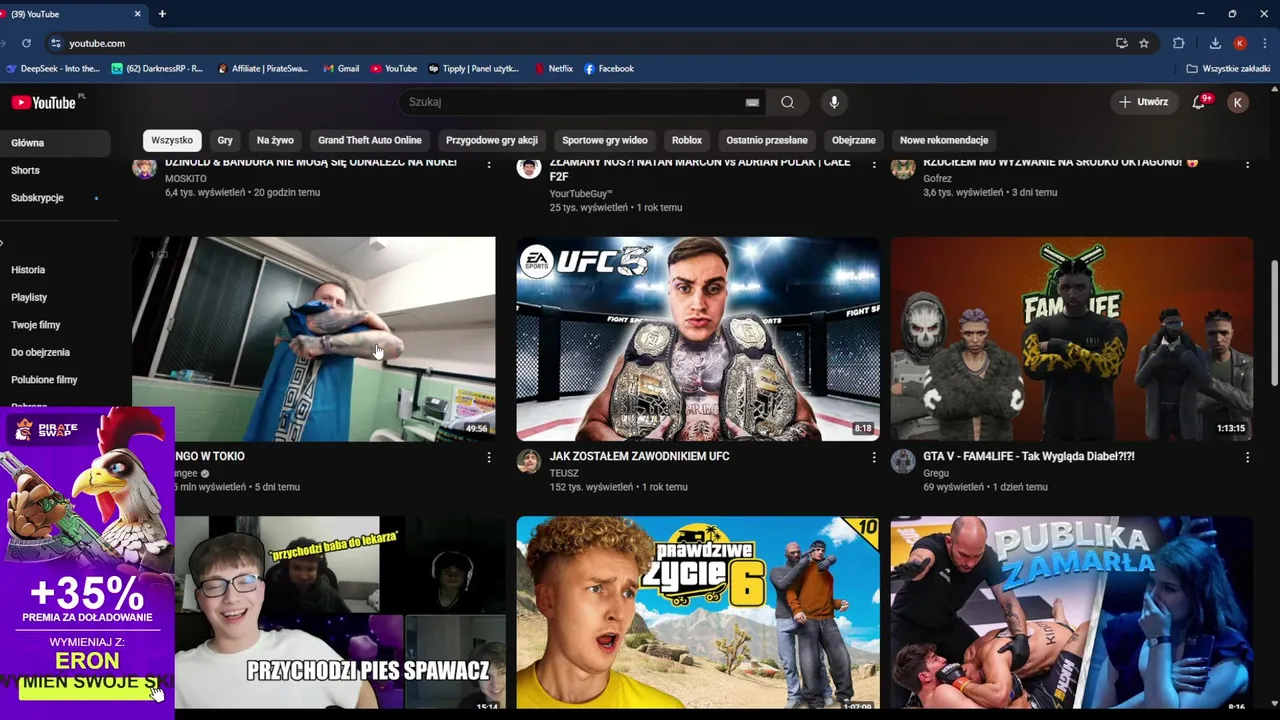
Task: Start voice search with microphone icon
Action: click(x=834, y=102)
